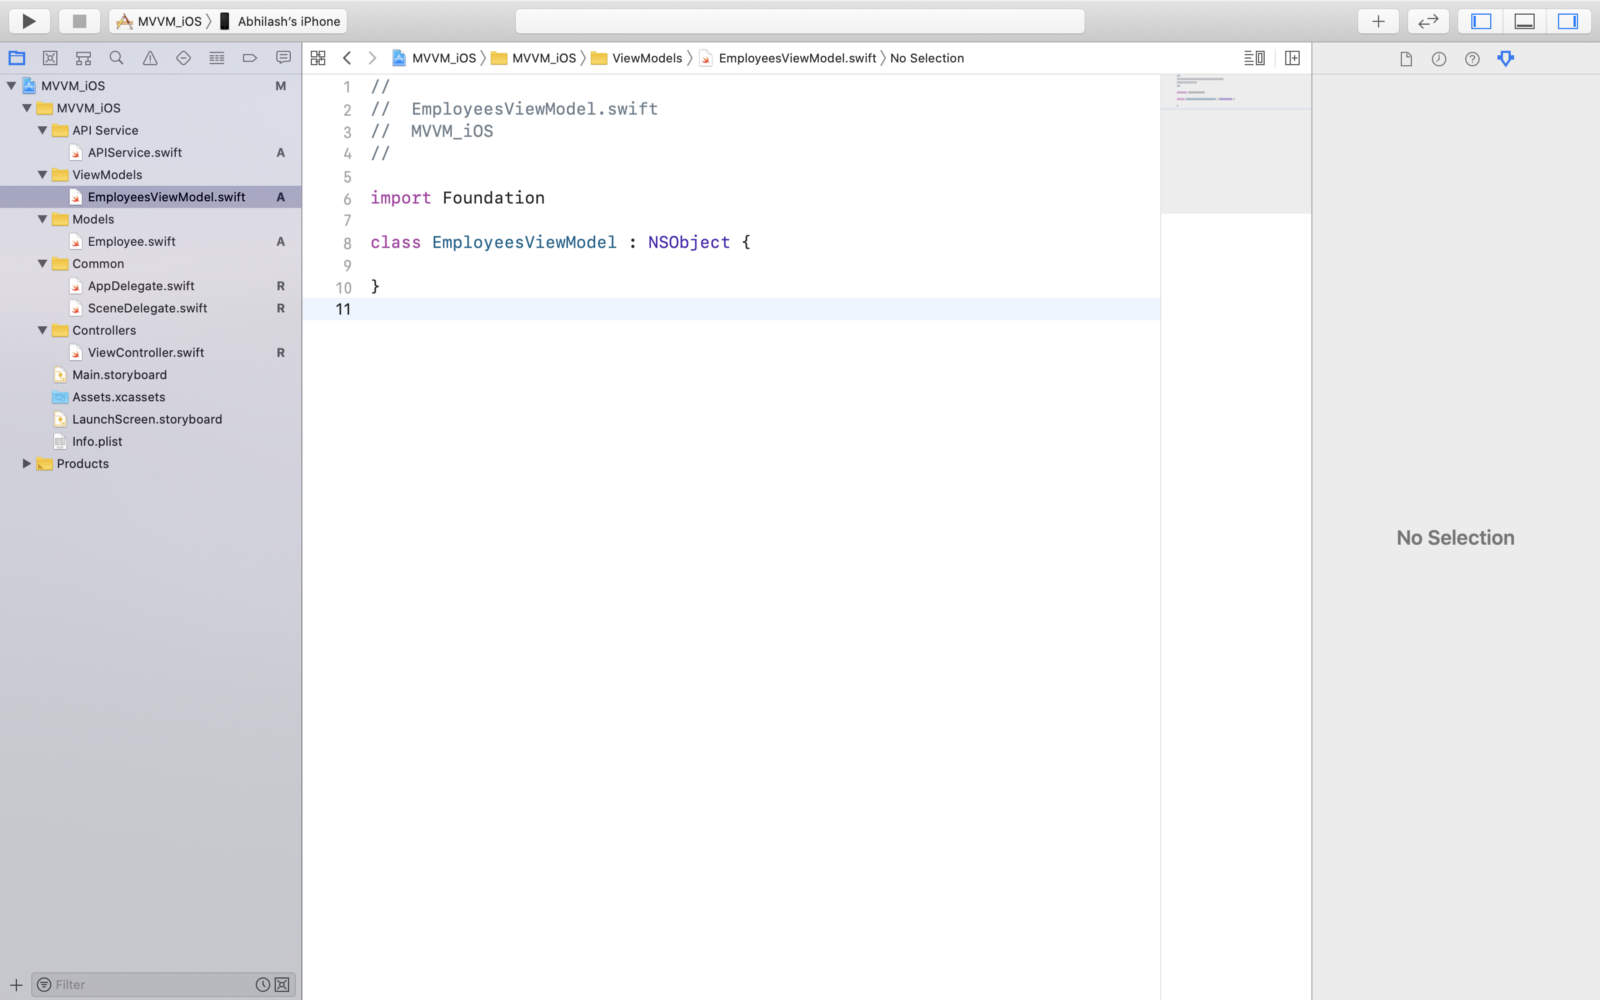Choose the Abhilash's iPhone run destination

(x=281, y=21)
